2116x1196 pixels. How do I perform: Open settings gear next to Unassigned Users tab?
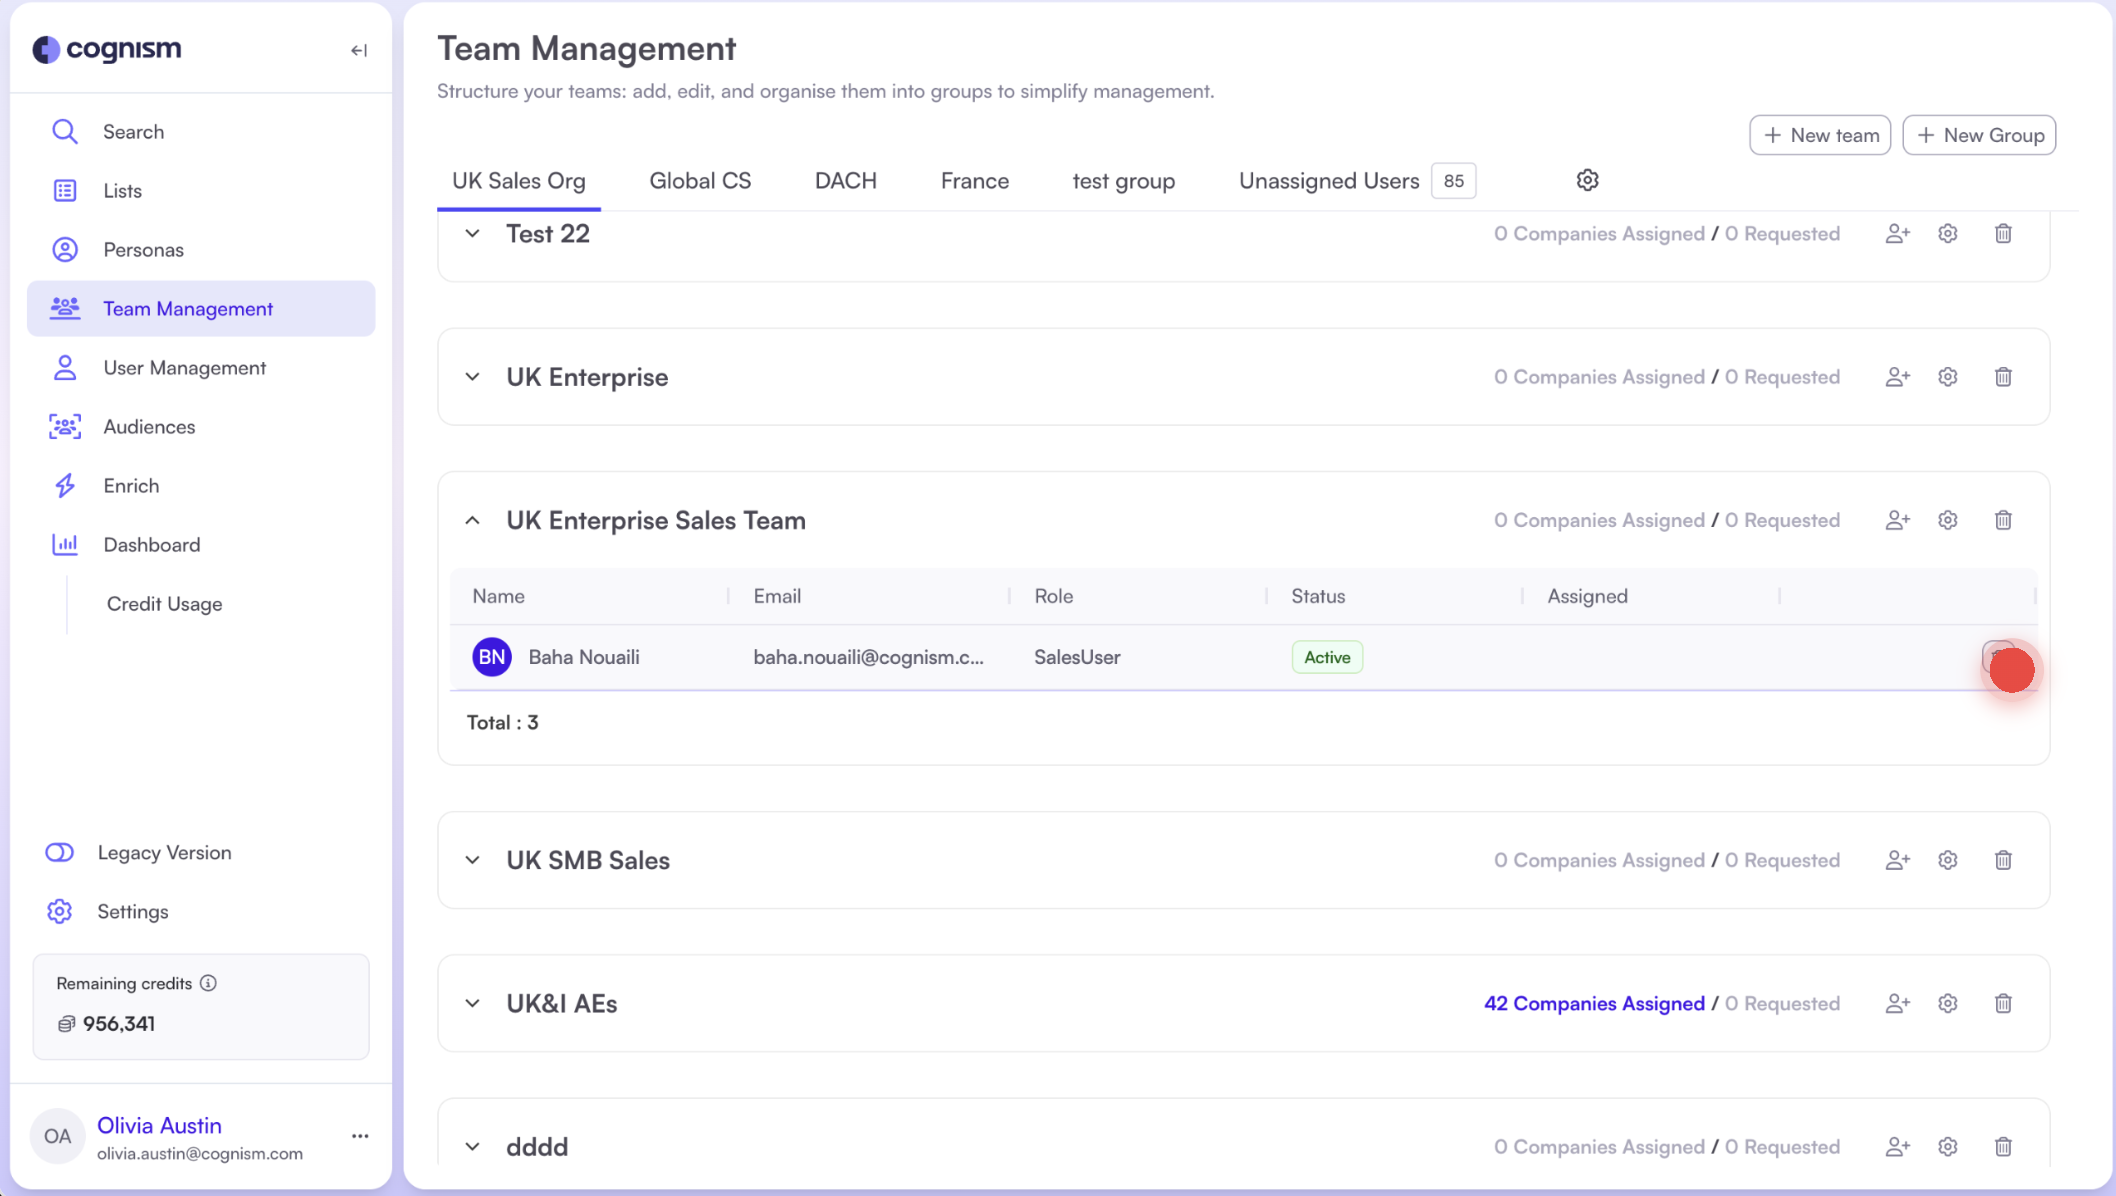[1586, 180]
